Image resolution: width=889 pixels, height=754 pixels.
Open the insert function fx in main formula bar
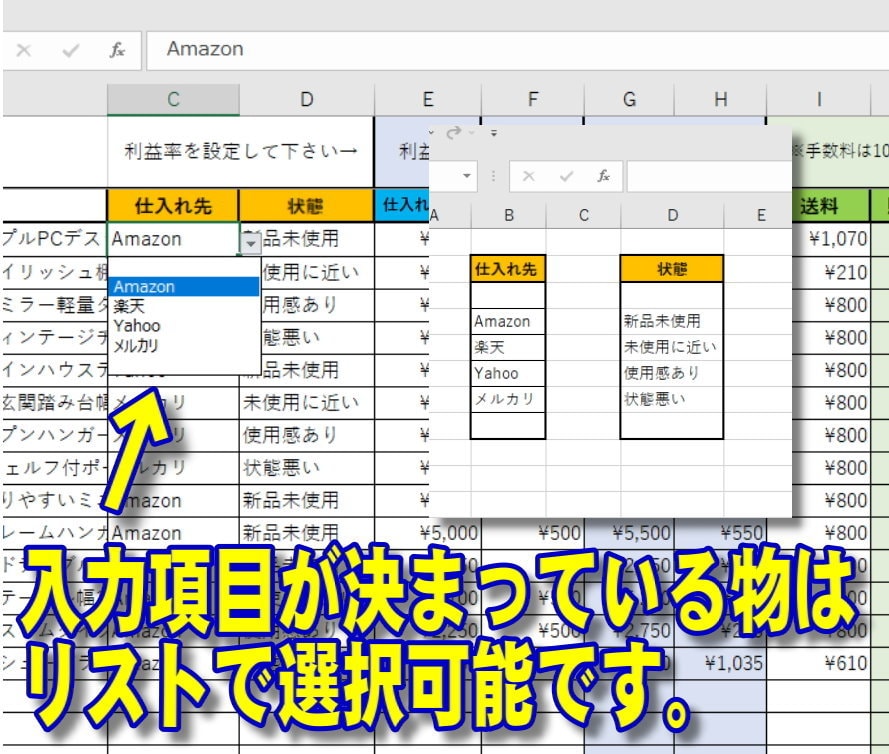pos(117,50)
